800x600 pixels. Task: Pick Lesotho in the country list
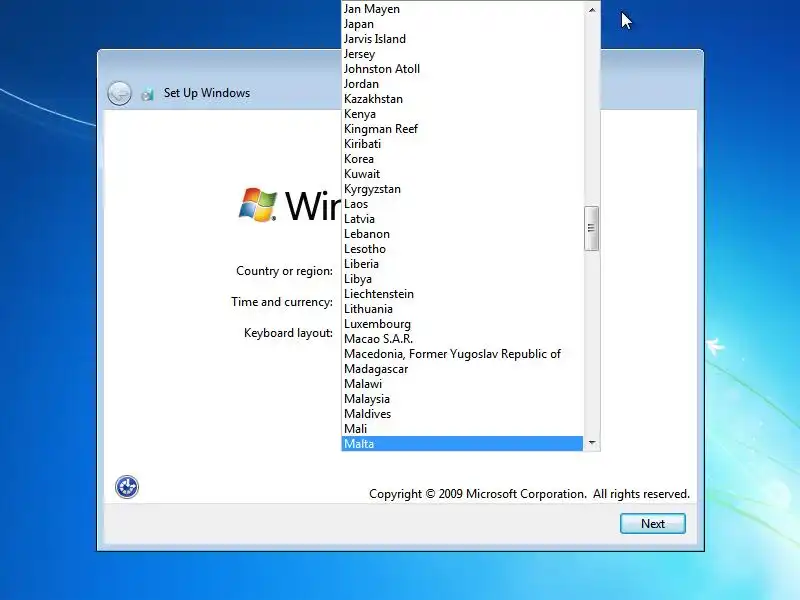point(462,249)
